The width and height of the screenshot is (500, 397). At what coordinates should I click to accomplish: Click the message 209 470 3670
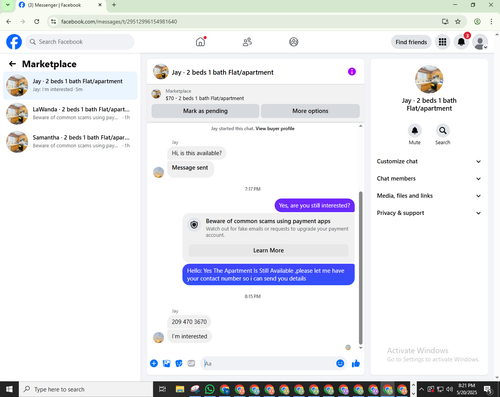click(189, 322)
